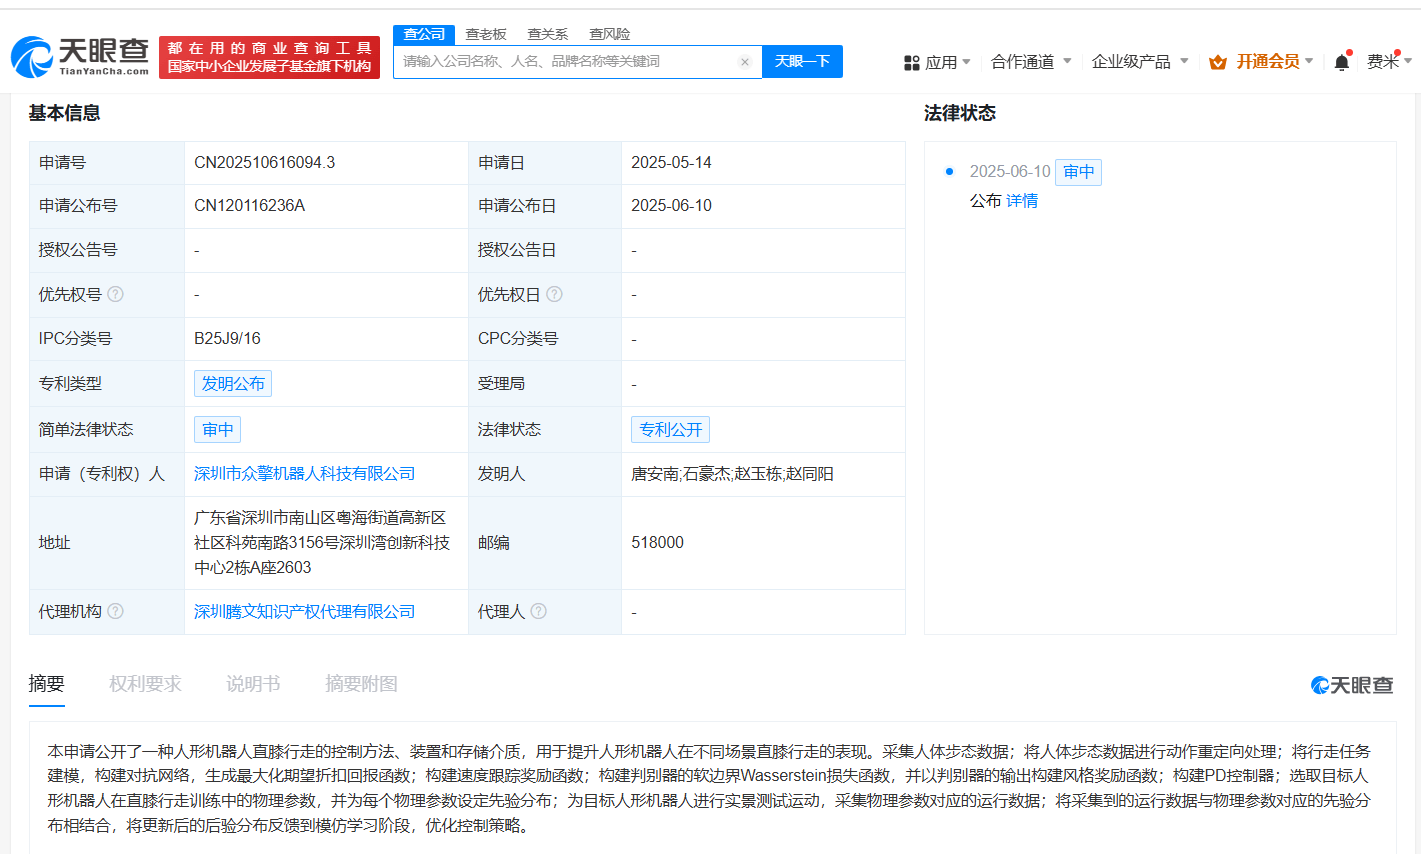Switch to the 说明书 tab

tap(253, 684)
